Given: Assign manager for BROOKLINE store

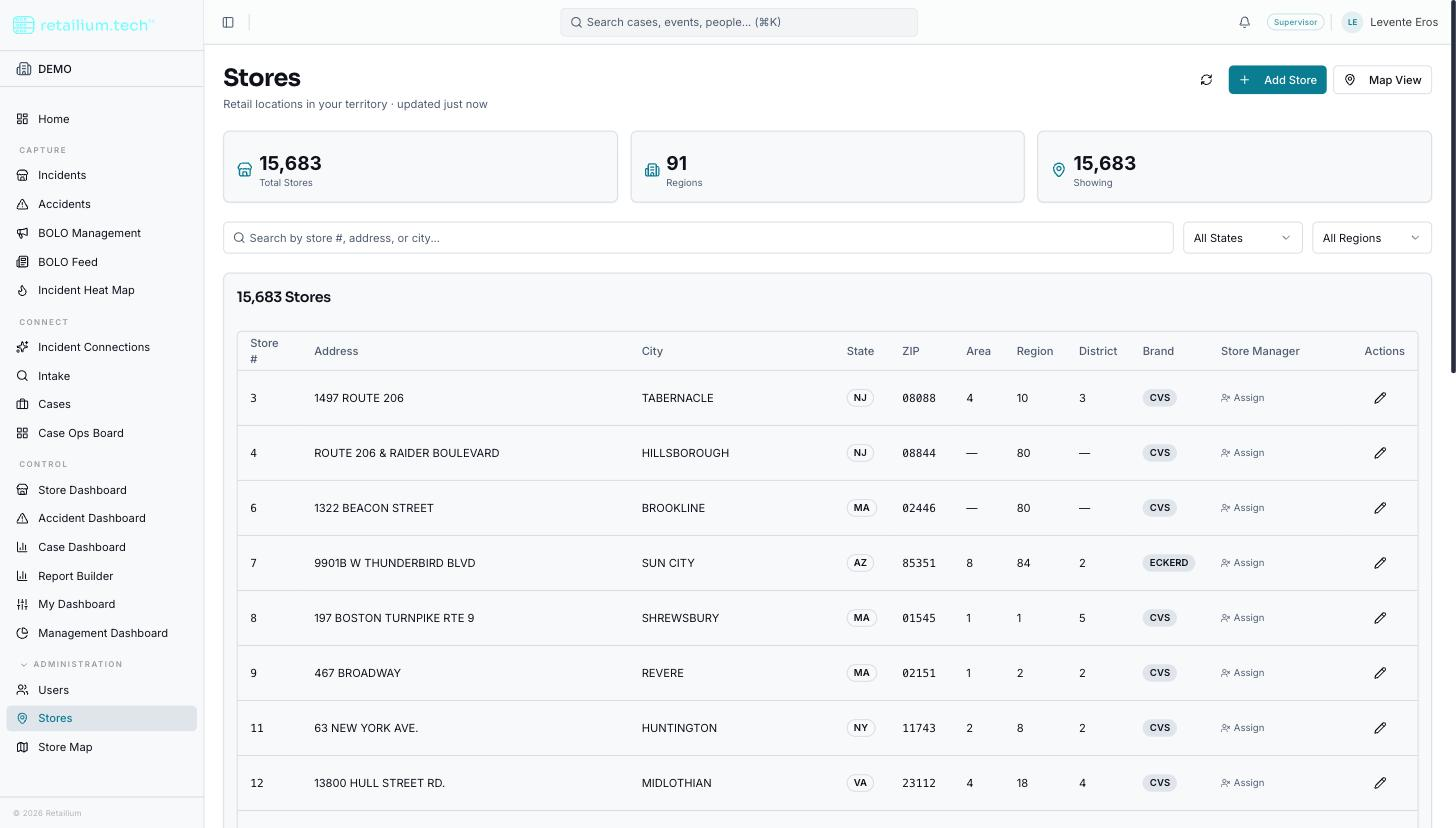Looking at the screenshot, I should click(x=1243, y=508).
